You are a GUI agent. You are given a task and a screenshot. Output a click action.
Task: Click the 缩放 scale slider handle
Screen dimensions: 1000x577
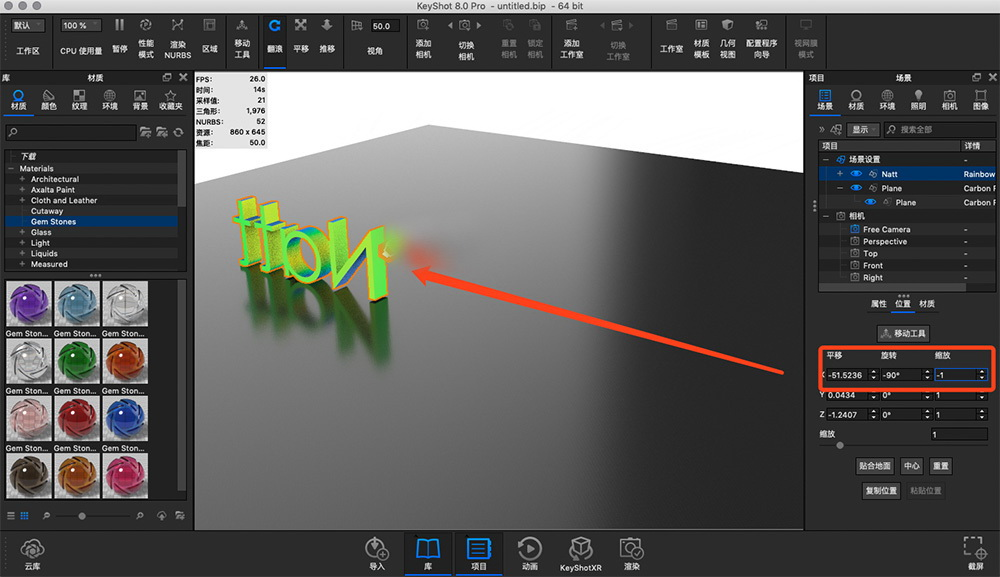(840, 446)
